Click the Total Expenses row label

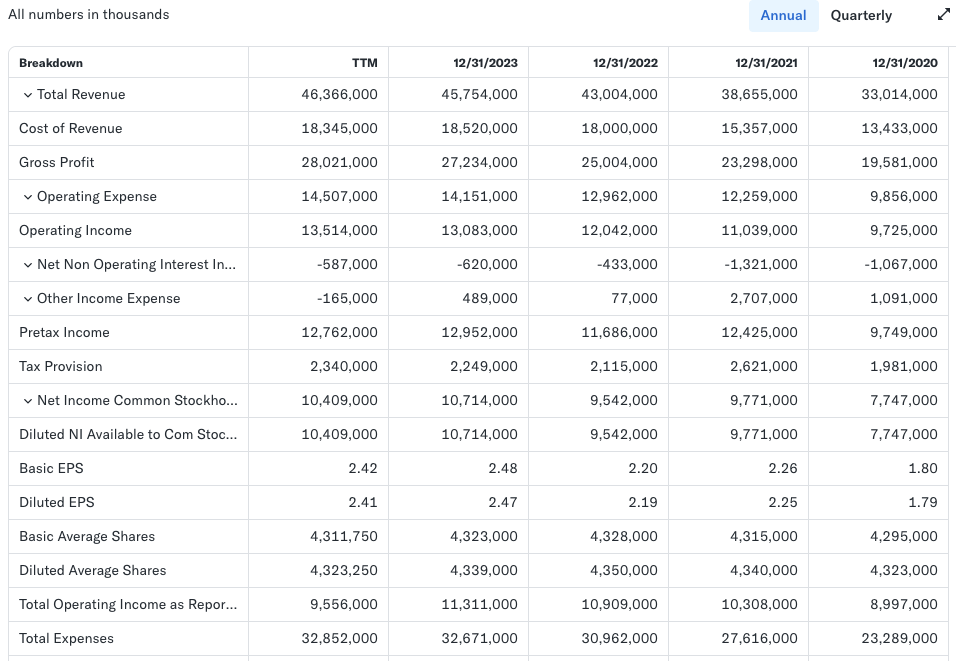[66, 638]
